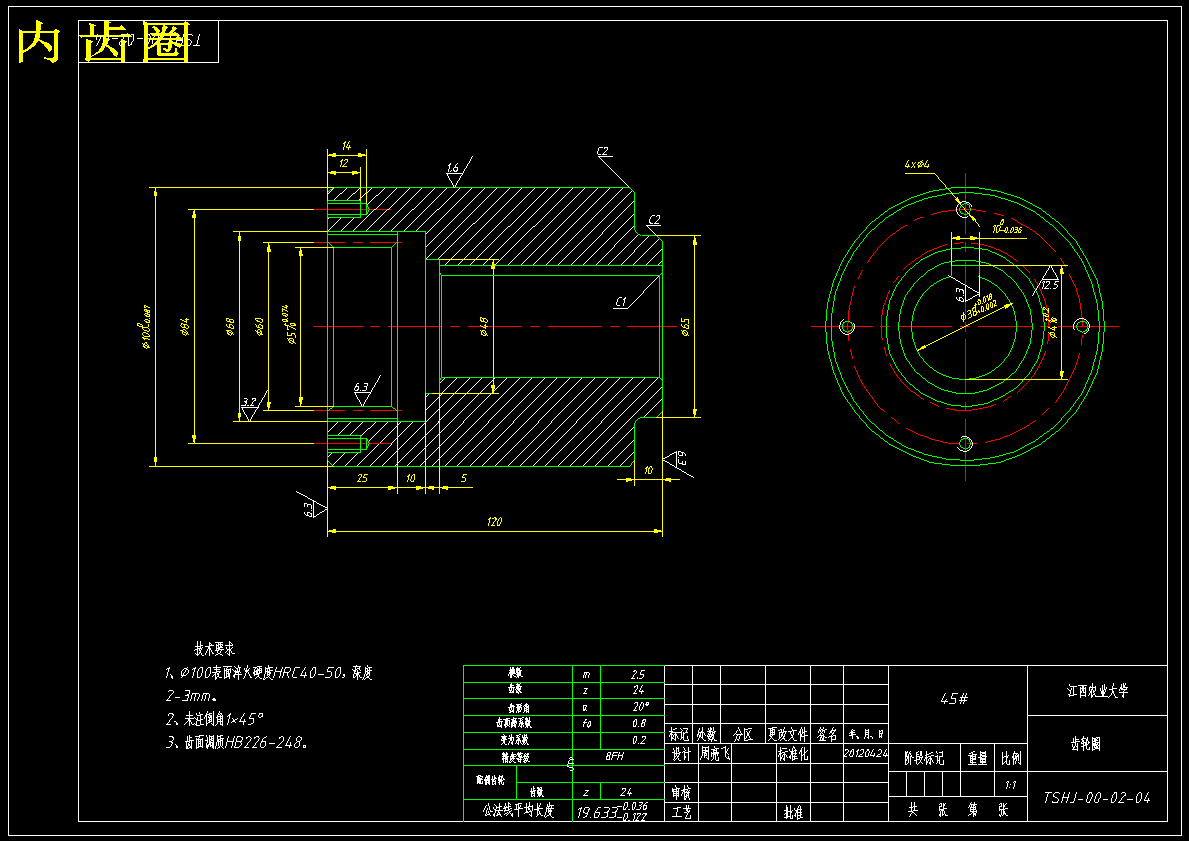Click the 阶段标记 cell
This screenshot has height=841, width=1189.
924,758
